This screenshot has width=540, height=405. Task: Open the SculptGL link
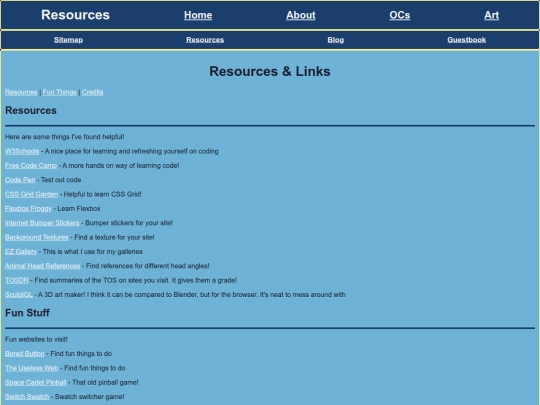tap(19, 295)
